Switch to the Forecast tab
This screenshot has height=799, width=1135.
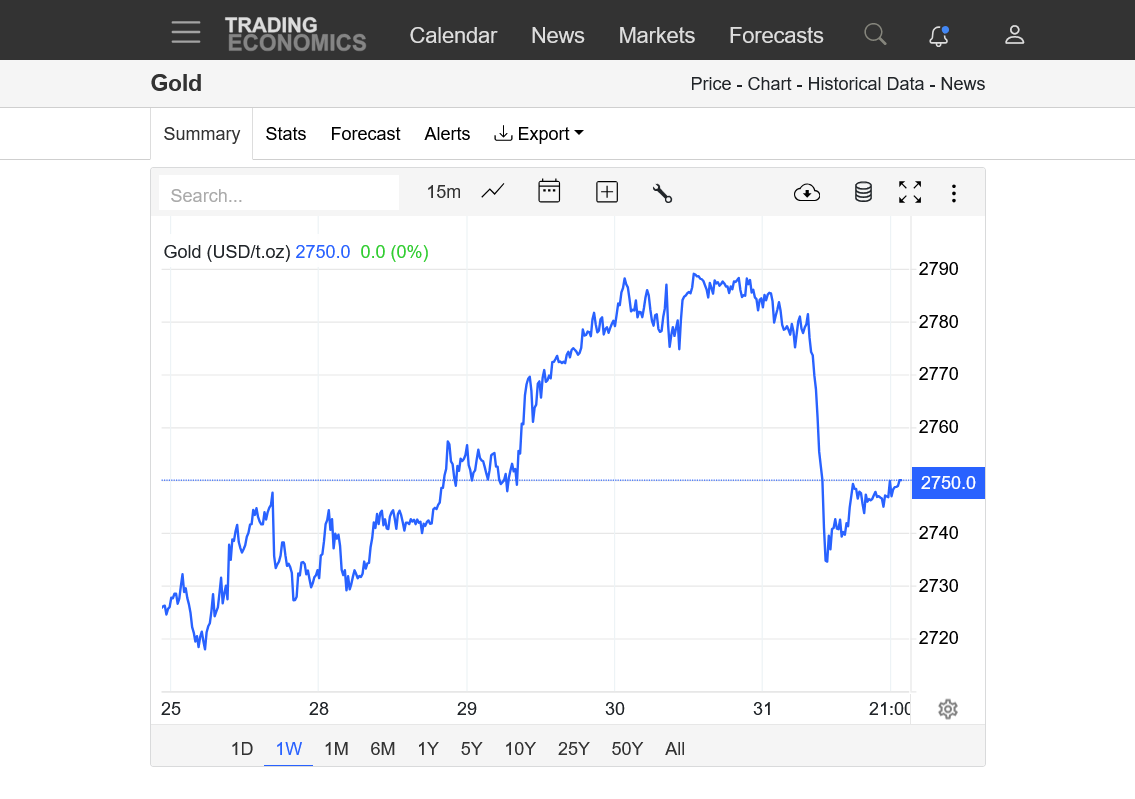(365, 134)
